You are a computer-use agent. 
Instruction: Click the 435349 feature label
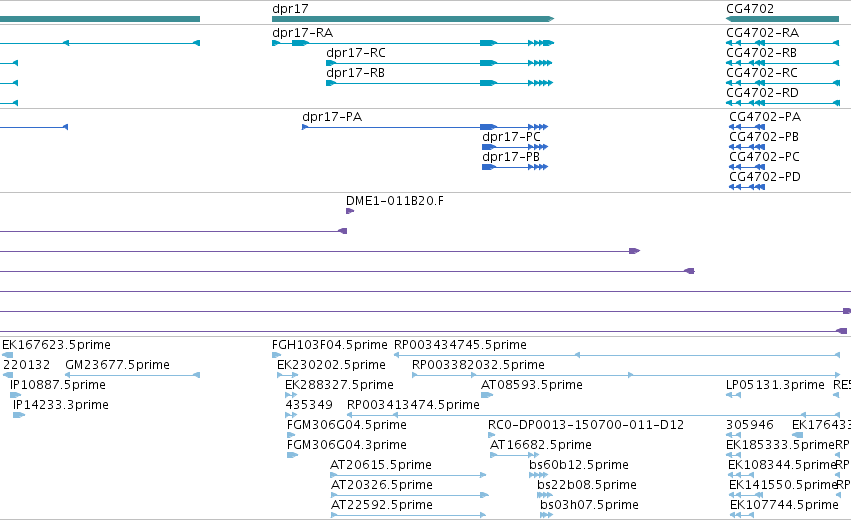(309, 405)
